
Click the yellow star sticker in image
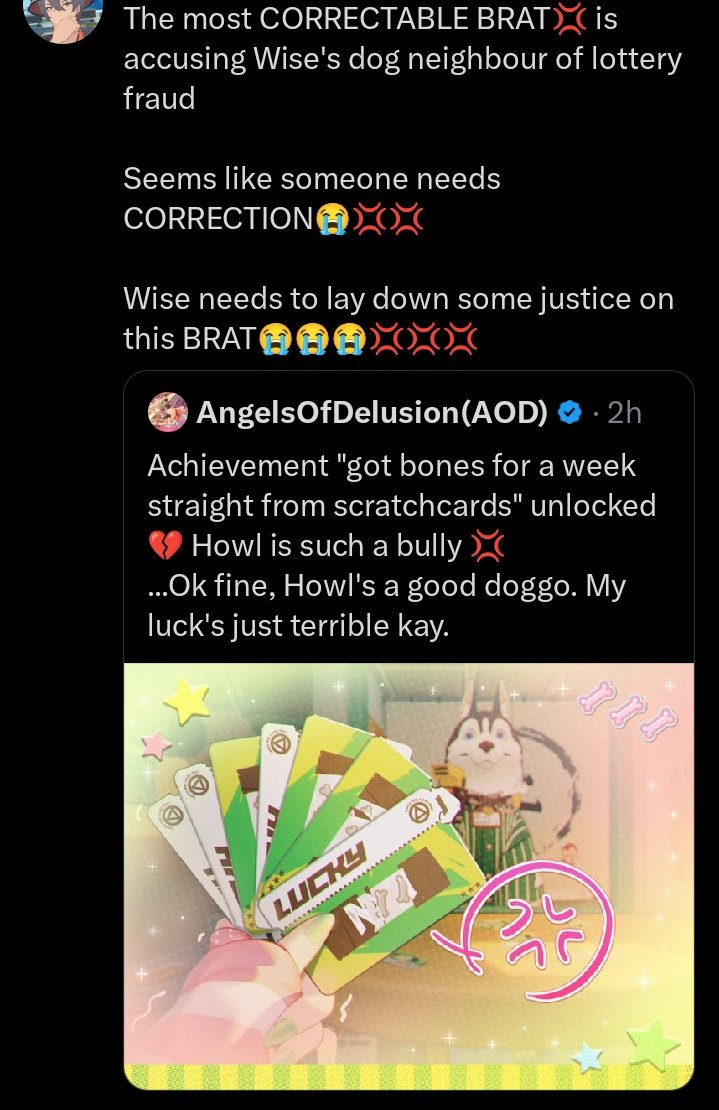[188, 700]
